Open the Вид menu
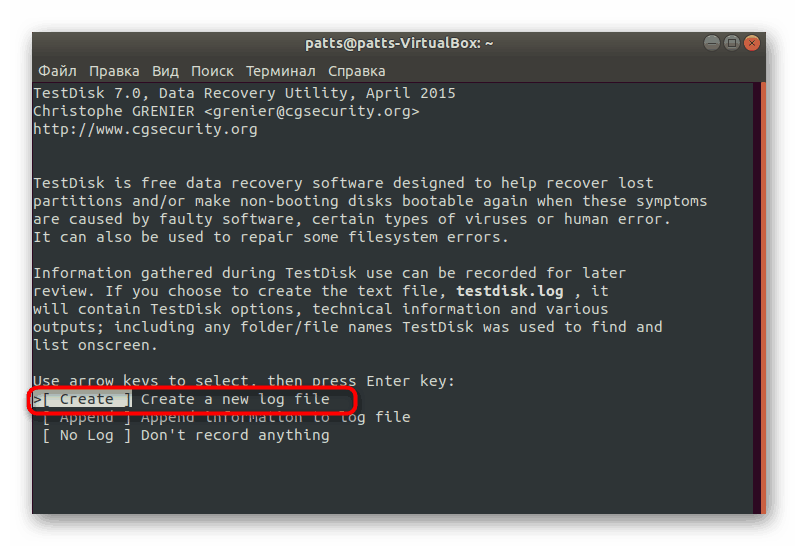This screenshot has height=546, width=798. [x=165, y=71]
